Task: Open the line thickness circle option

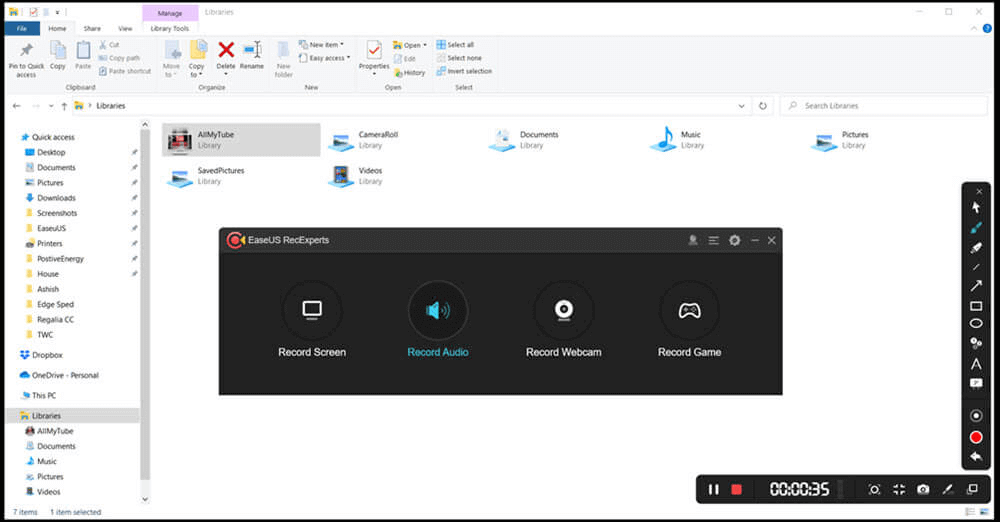Action: [976, 415]
